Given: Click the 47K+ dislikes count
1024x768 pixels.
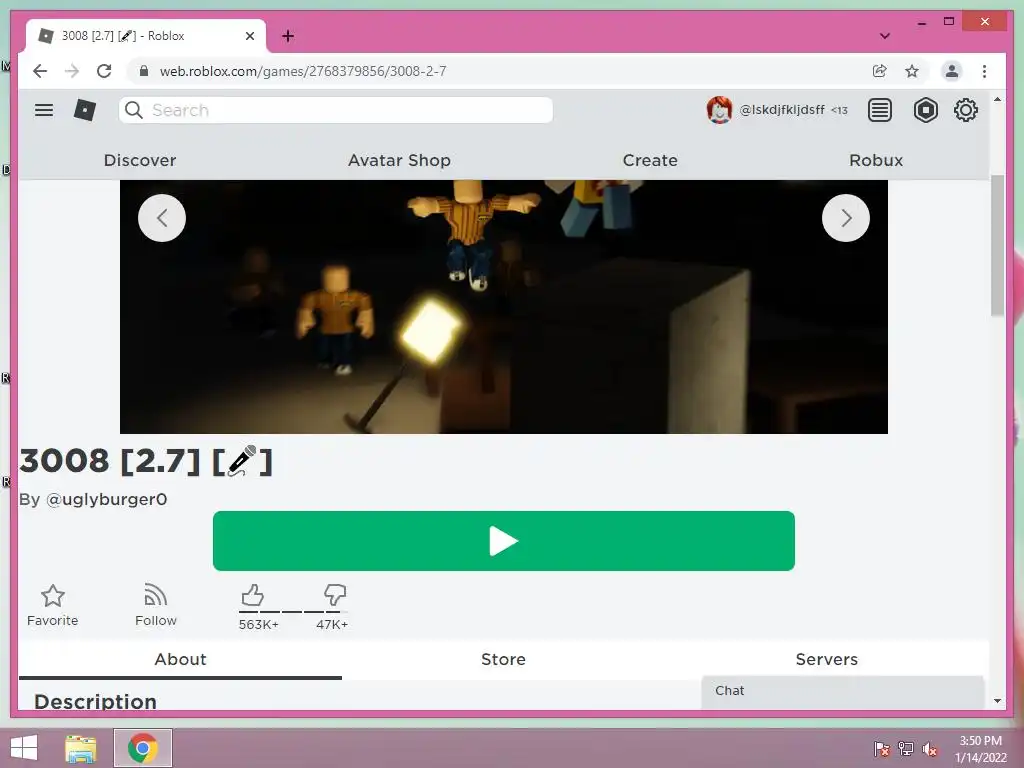Looking at the screenshot, I should click(x=332, y=624).
